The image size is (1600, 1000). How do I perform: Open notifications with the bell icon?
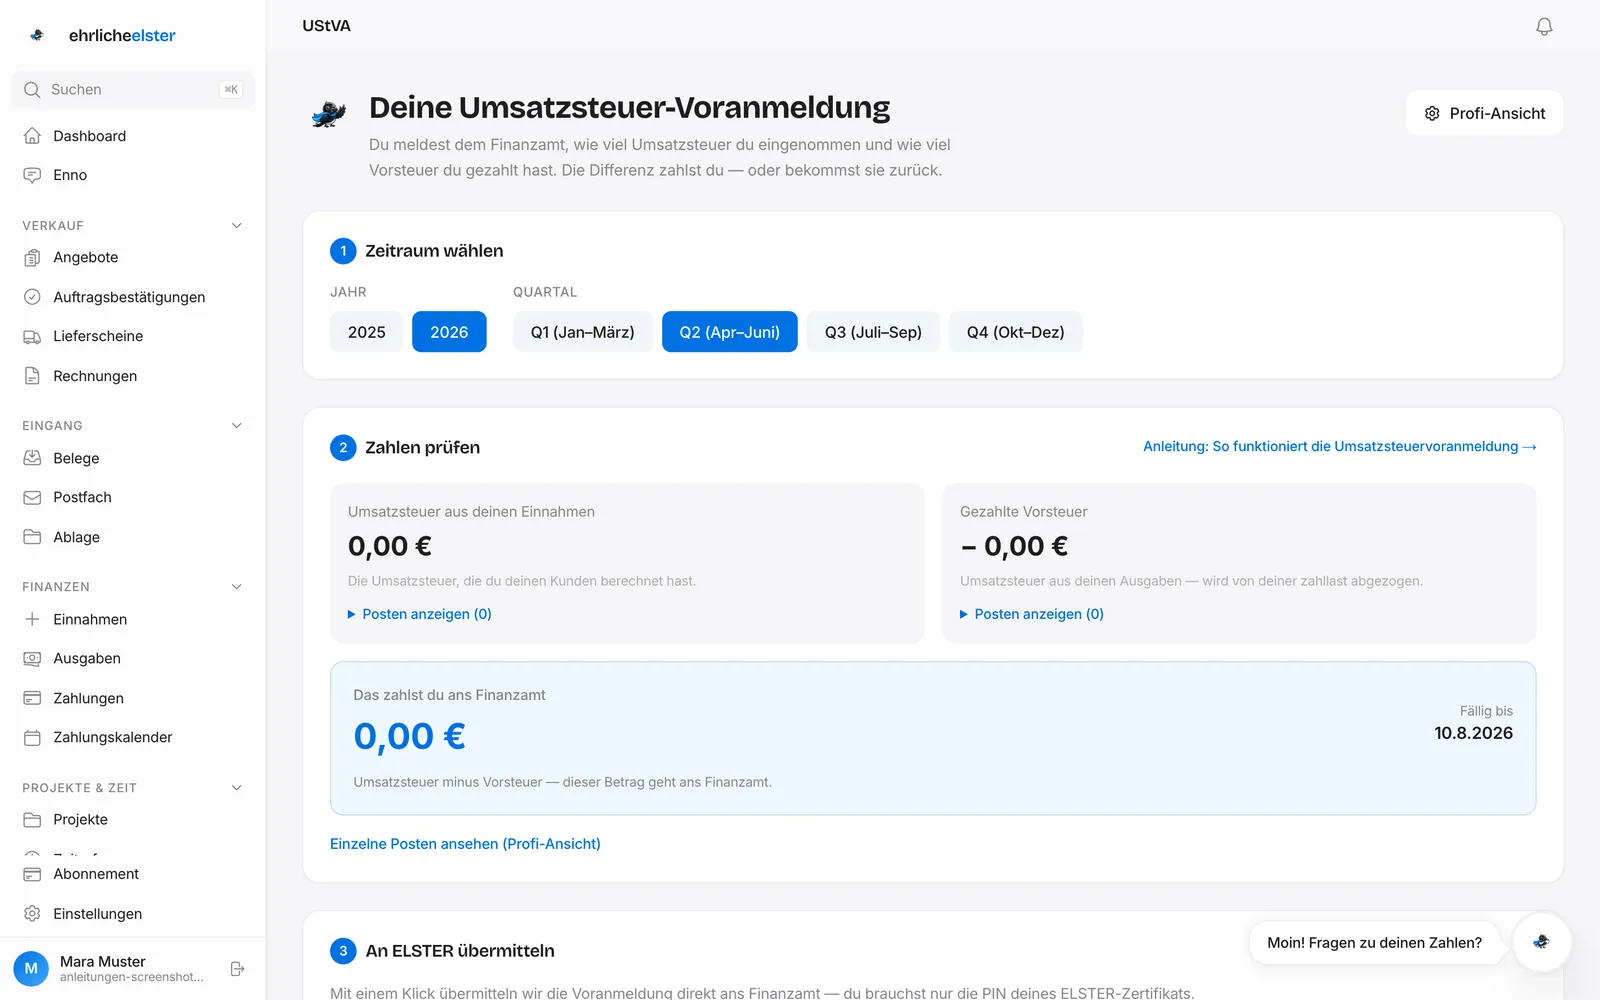coord(1544,26)
